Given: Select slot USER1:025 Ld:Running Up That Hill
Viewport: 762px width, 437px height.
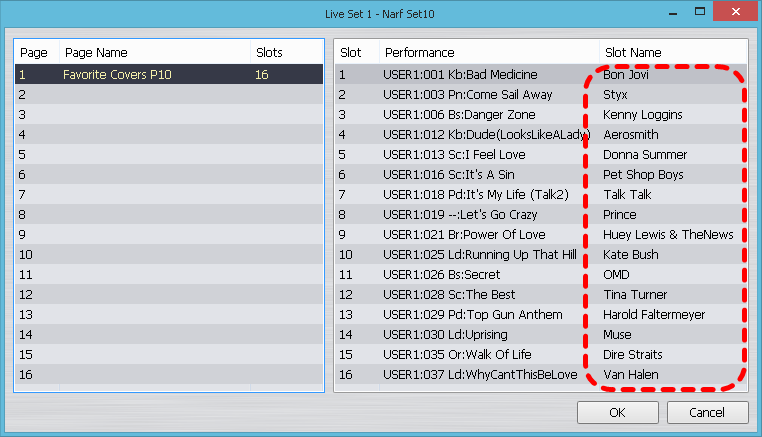Looking at the screenshot, I should pyautogui.click(x=541, y=254).
